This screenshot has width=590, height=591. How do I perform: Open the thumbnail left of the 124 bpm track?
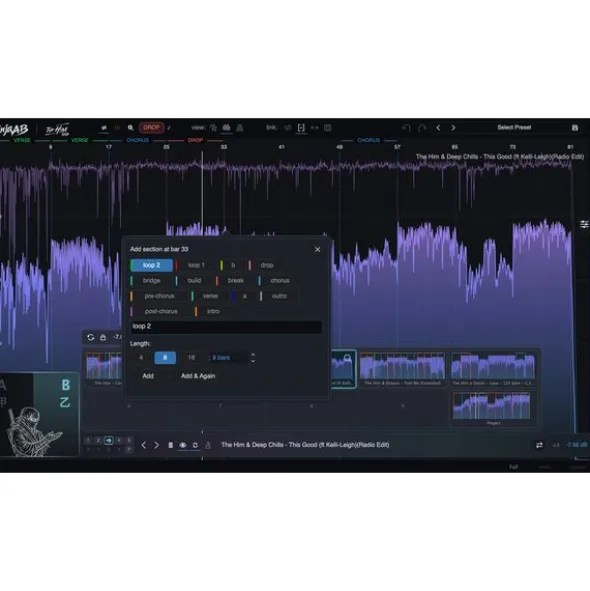tap(402, 368)
